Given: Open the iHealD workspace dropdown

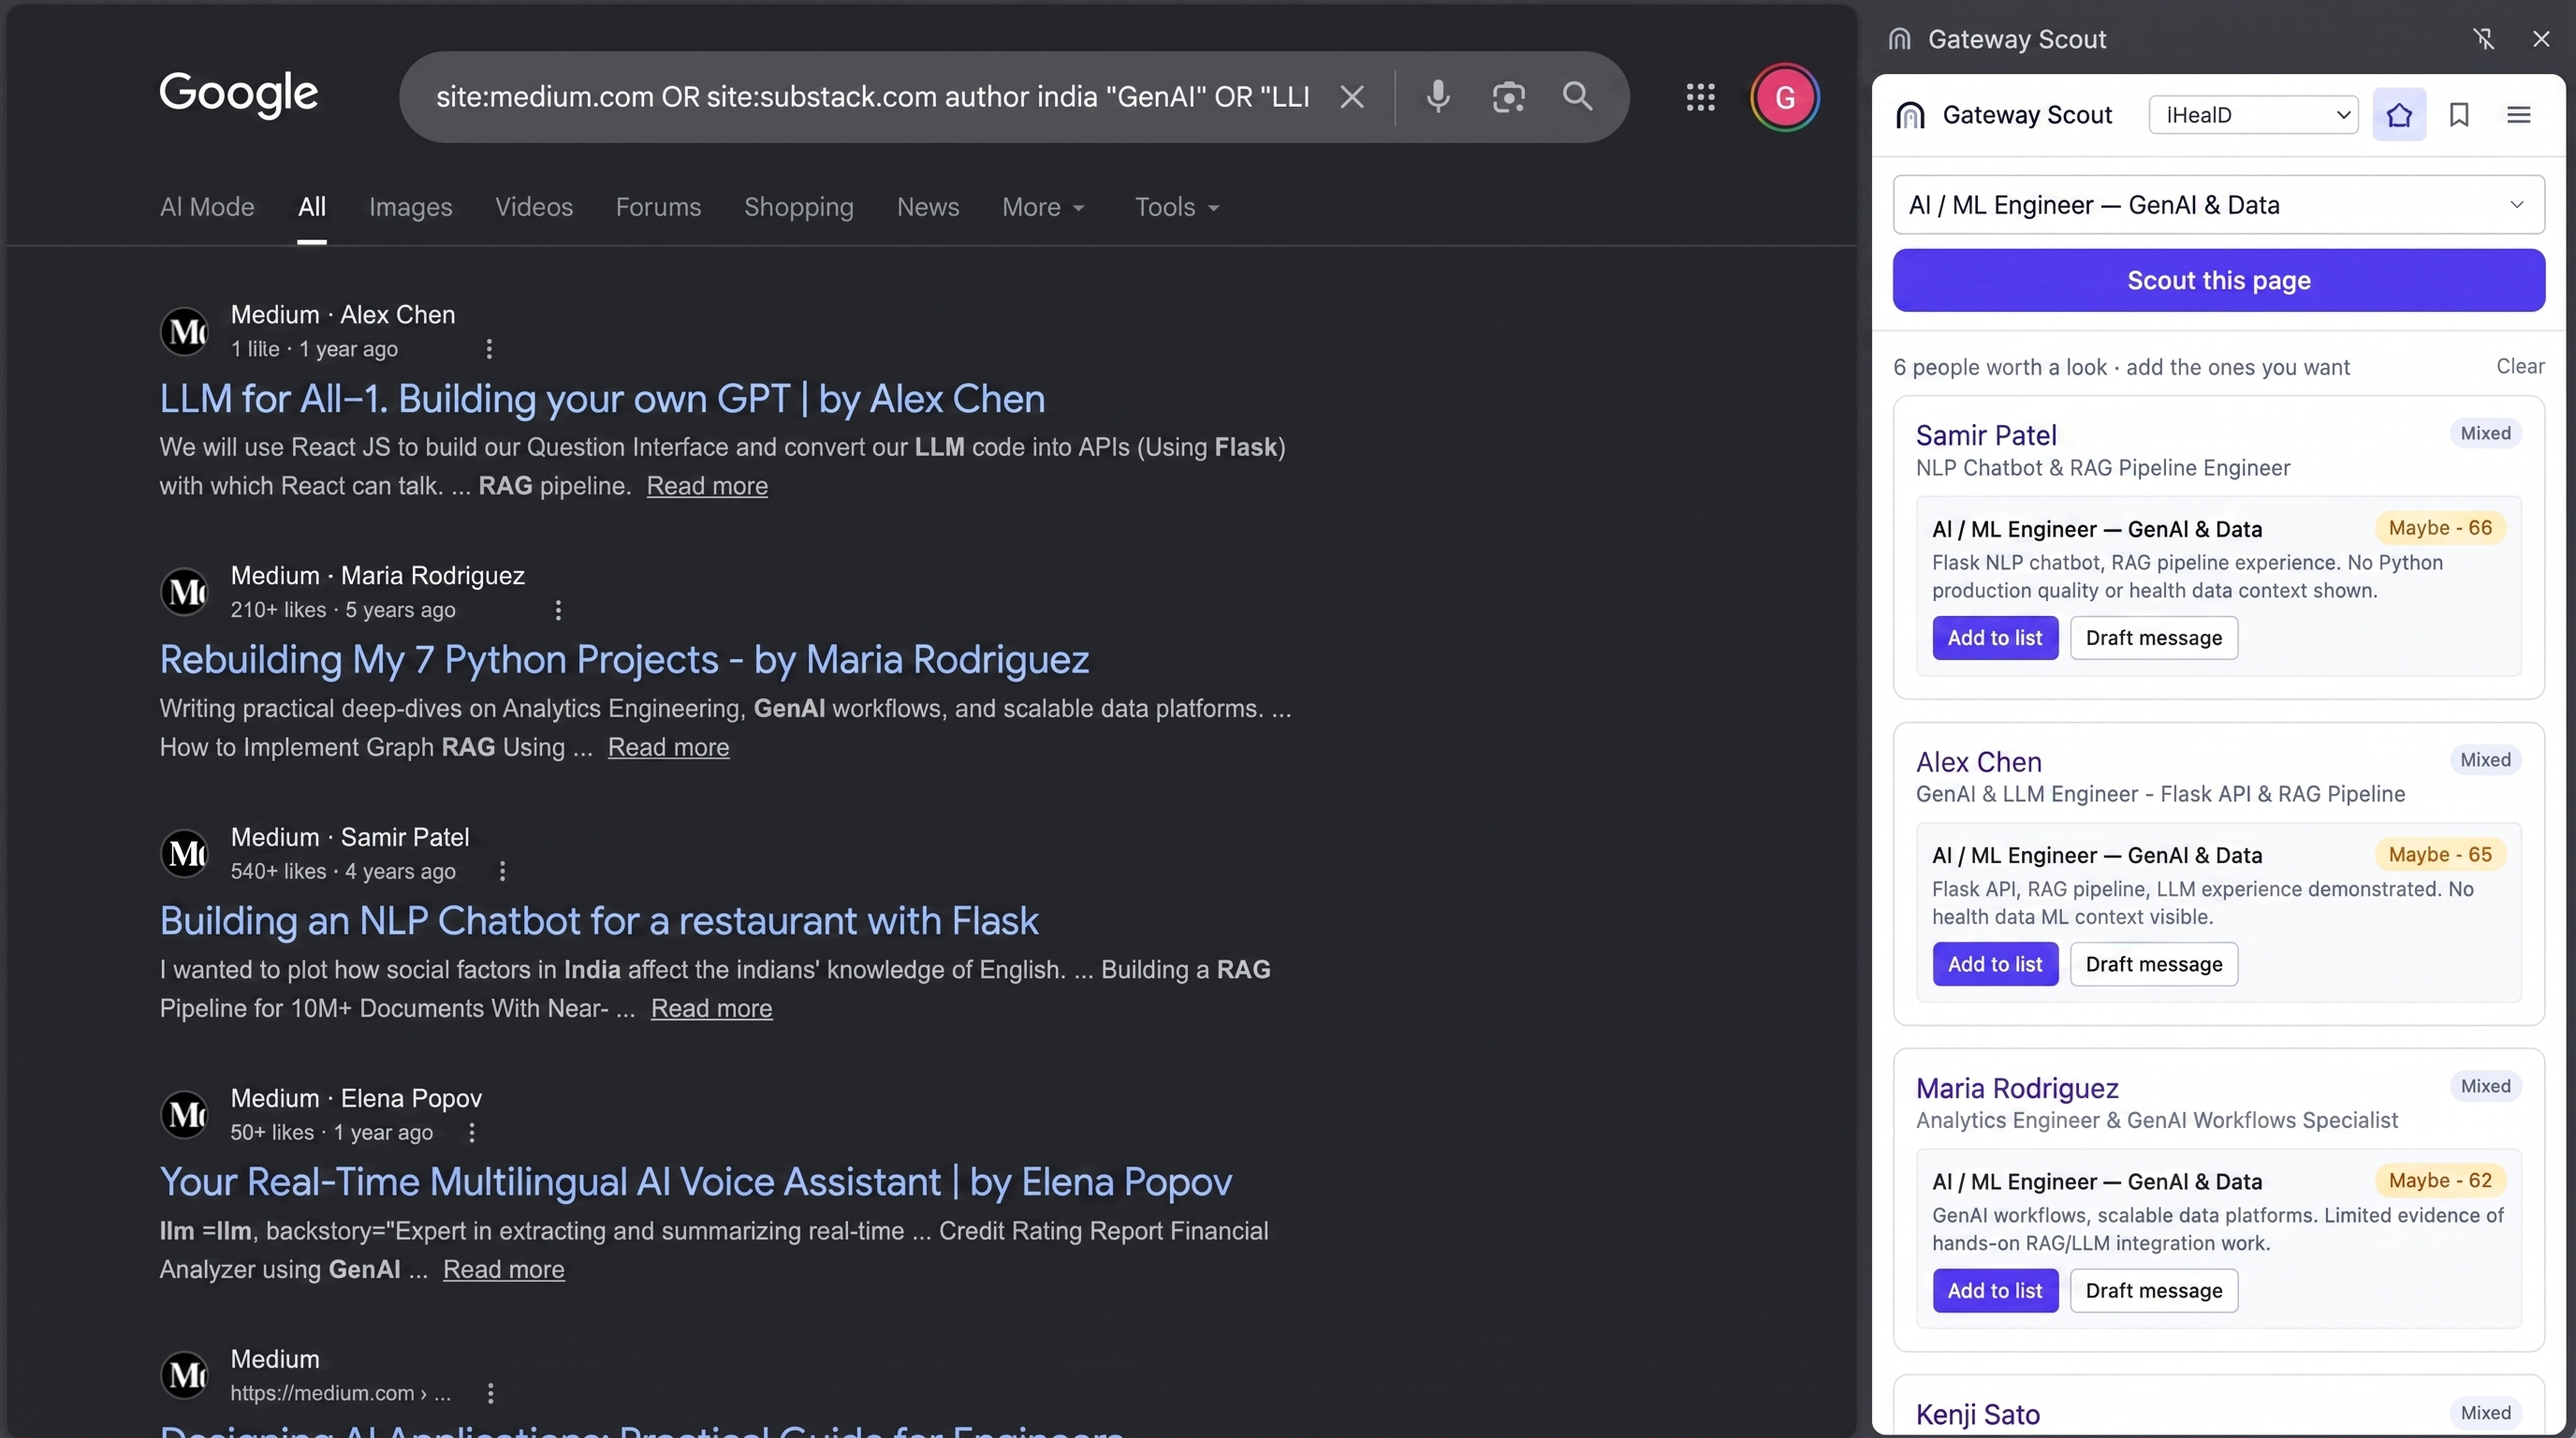Looking at the screenshot, I should coord(2253,115).
